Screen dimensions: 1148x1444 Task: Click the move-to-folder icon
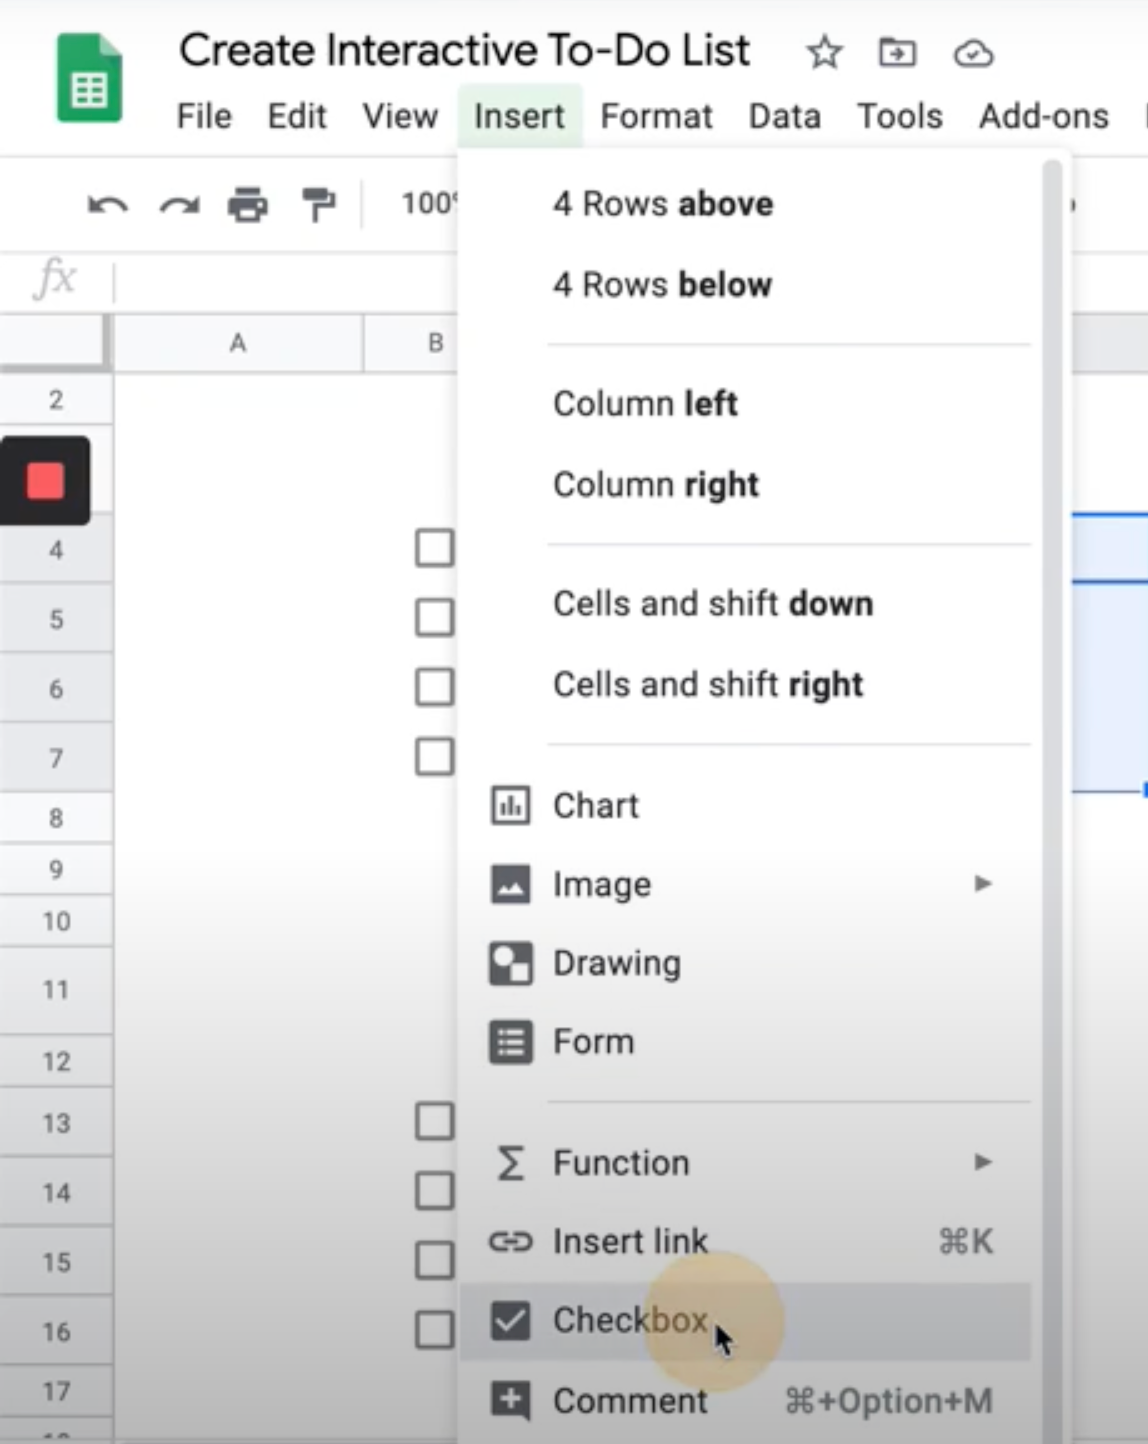click(897, 52)
